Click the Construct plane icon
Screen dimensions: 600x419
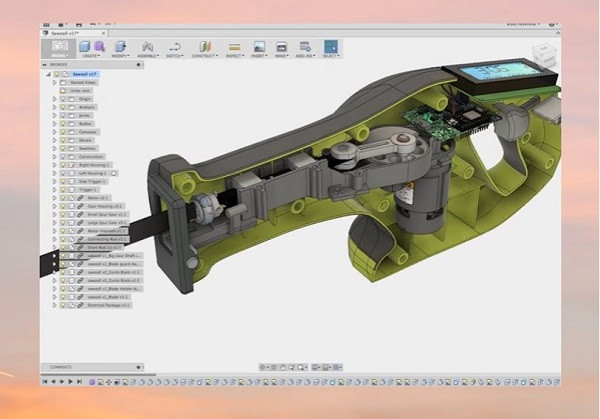click(x=205, y=47)
